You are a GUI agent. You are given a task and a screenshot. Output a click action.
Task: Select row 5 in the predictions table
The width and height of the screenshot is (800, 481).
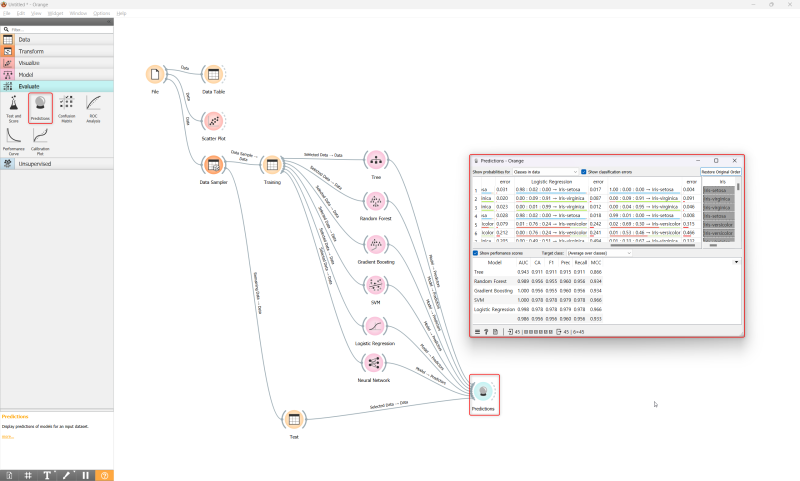pos(587,224)
